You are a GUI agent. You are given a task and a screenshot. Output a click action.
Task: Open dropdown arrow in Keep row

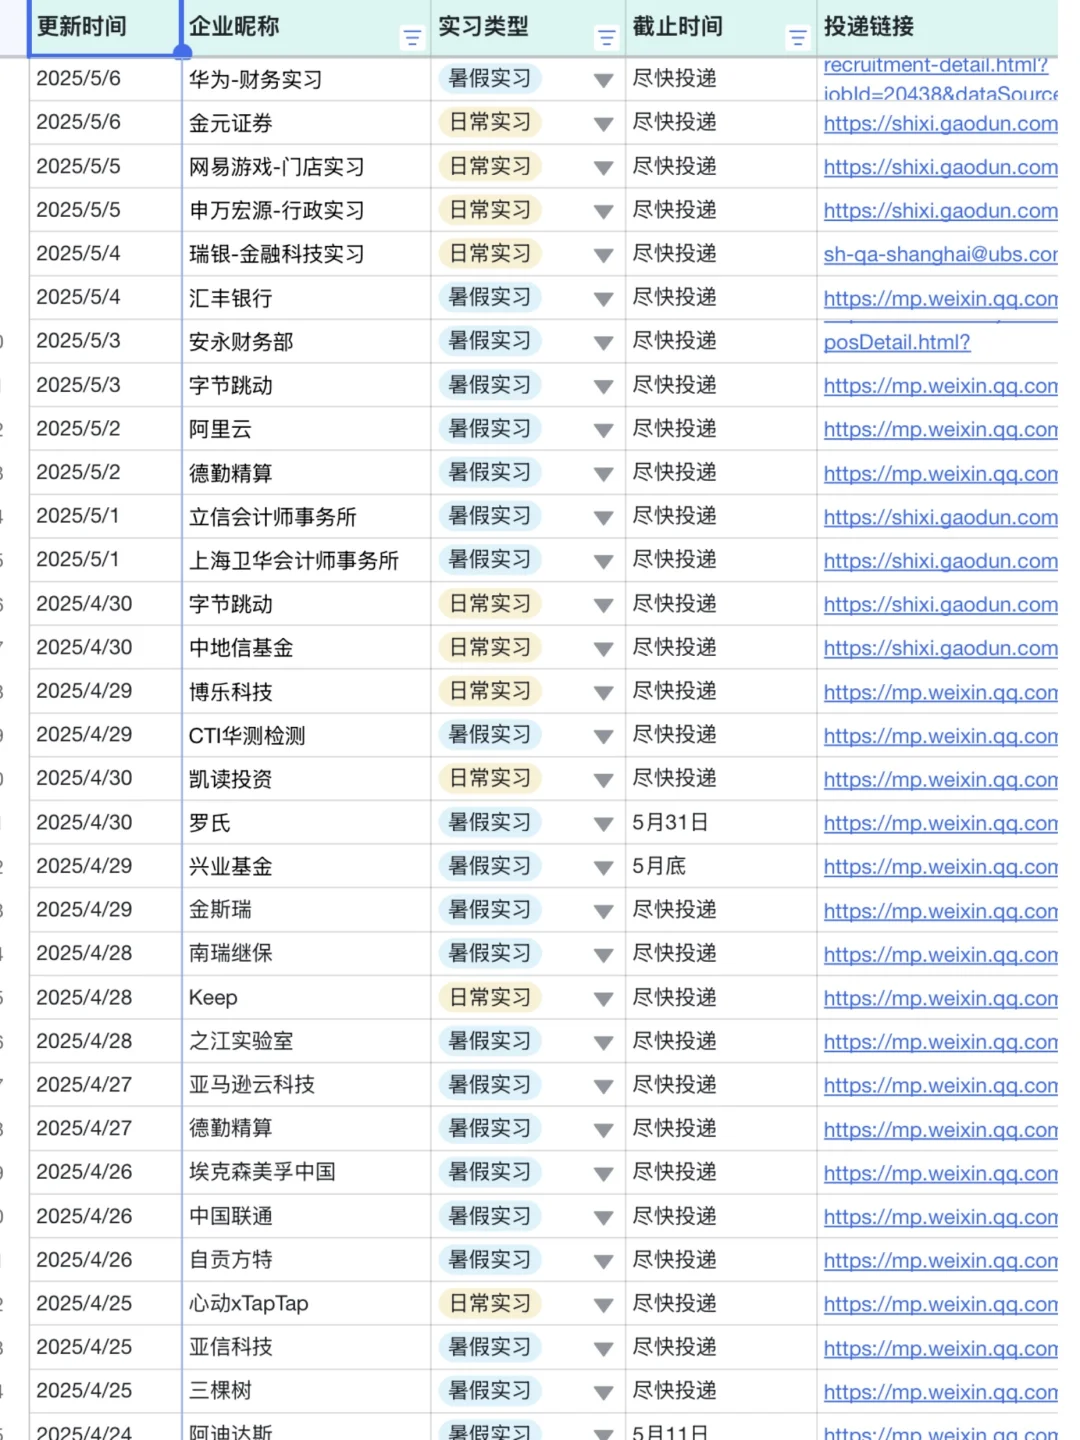(x=603, y=999)
